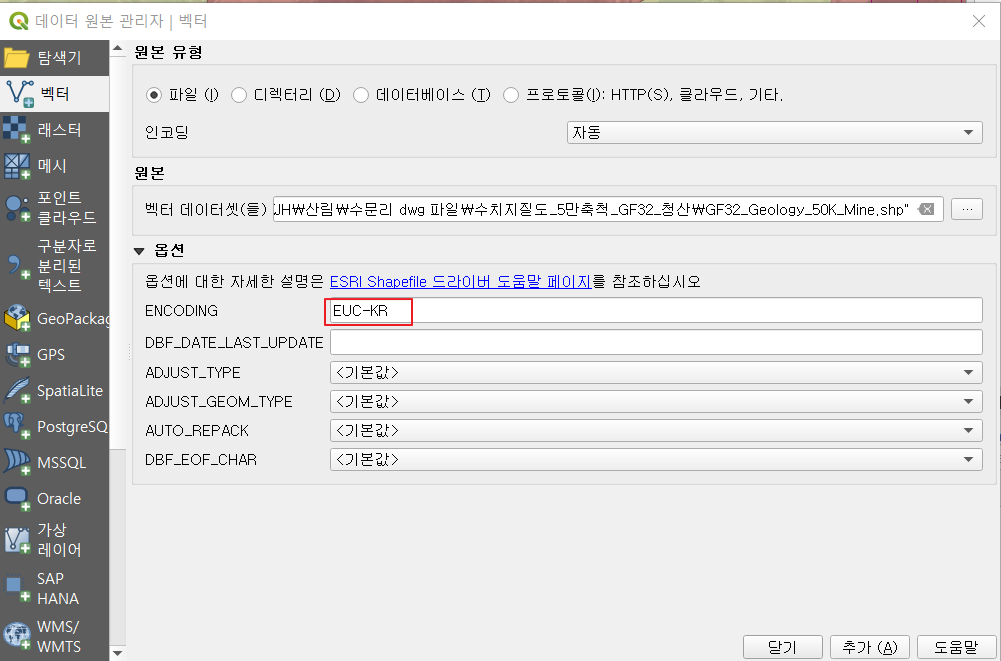This screenshot has height=661, width=1001.
Task: Open the PostgreSQL elephant icon
Action: point(16,426)
